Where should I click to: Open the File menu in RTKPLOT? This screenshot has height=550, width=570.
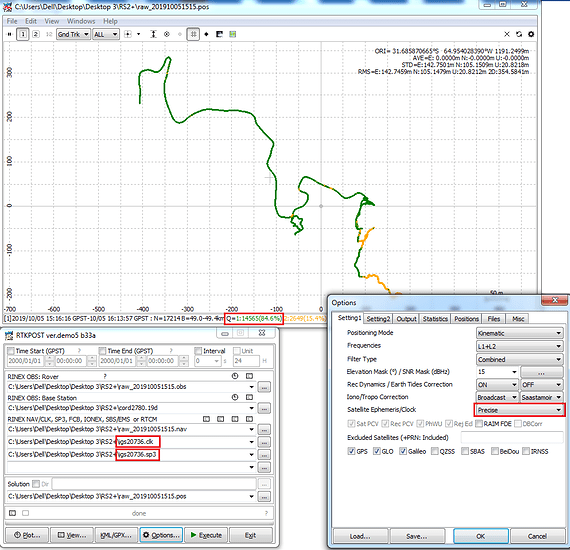[x=12, y=21]
